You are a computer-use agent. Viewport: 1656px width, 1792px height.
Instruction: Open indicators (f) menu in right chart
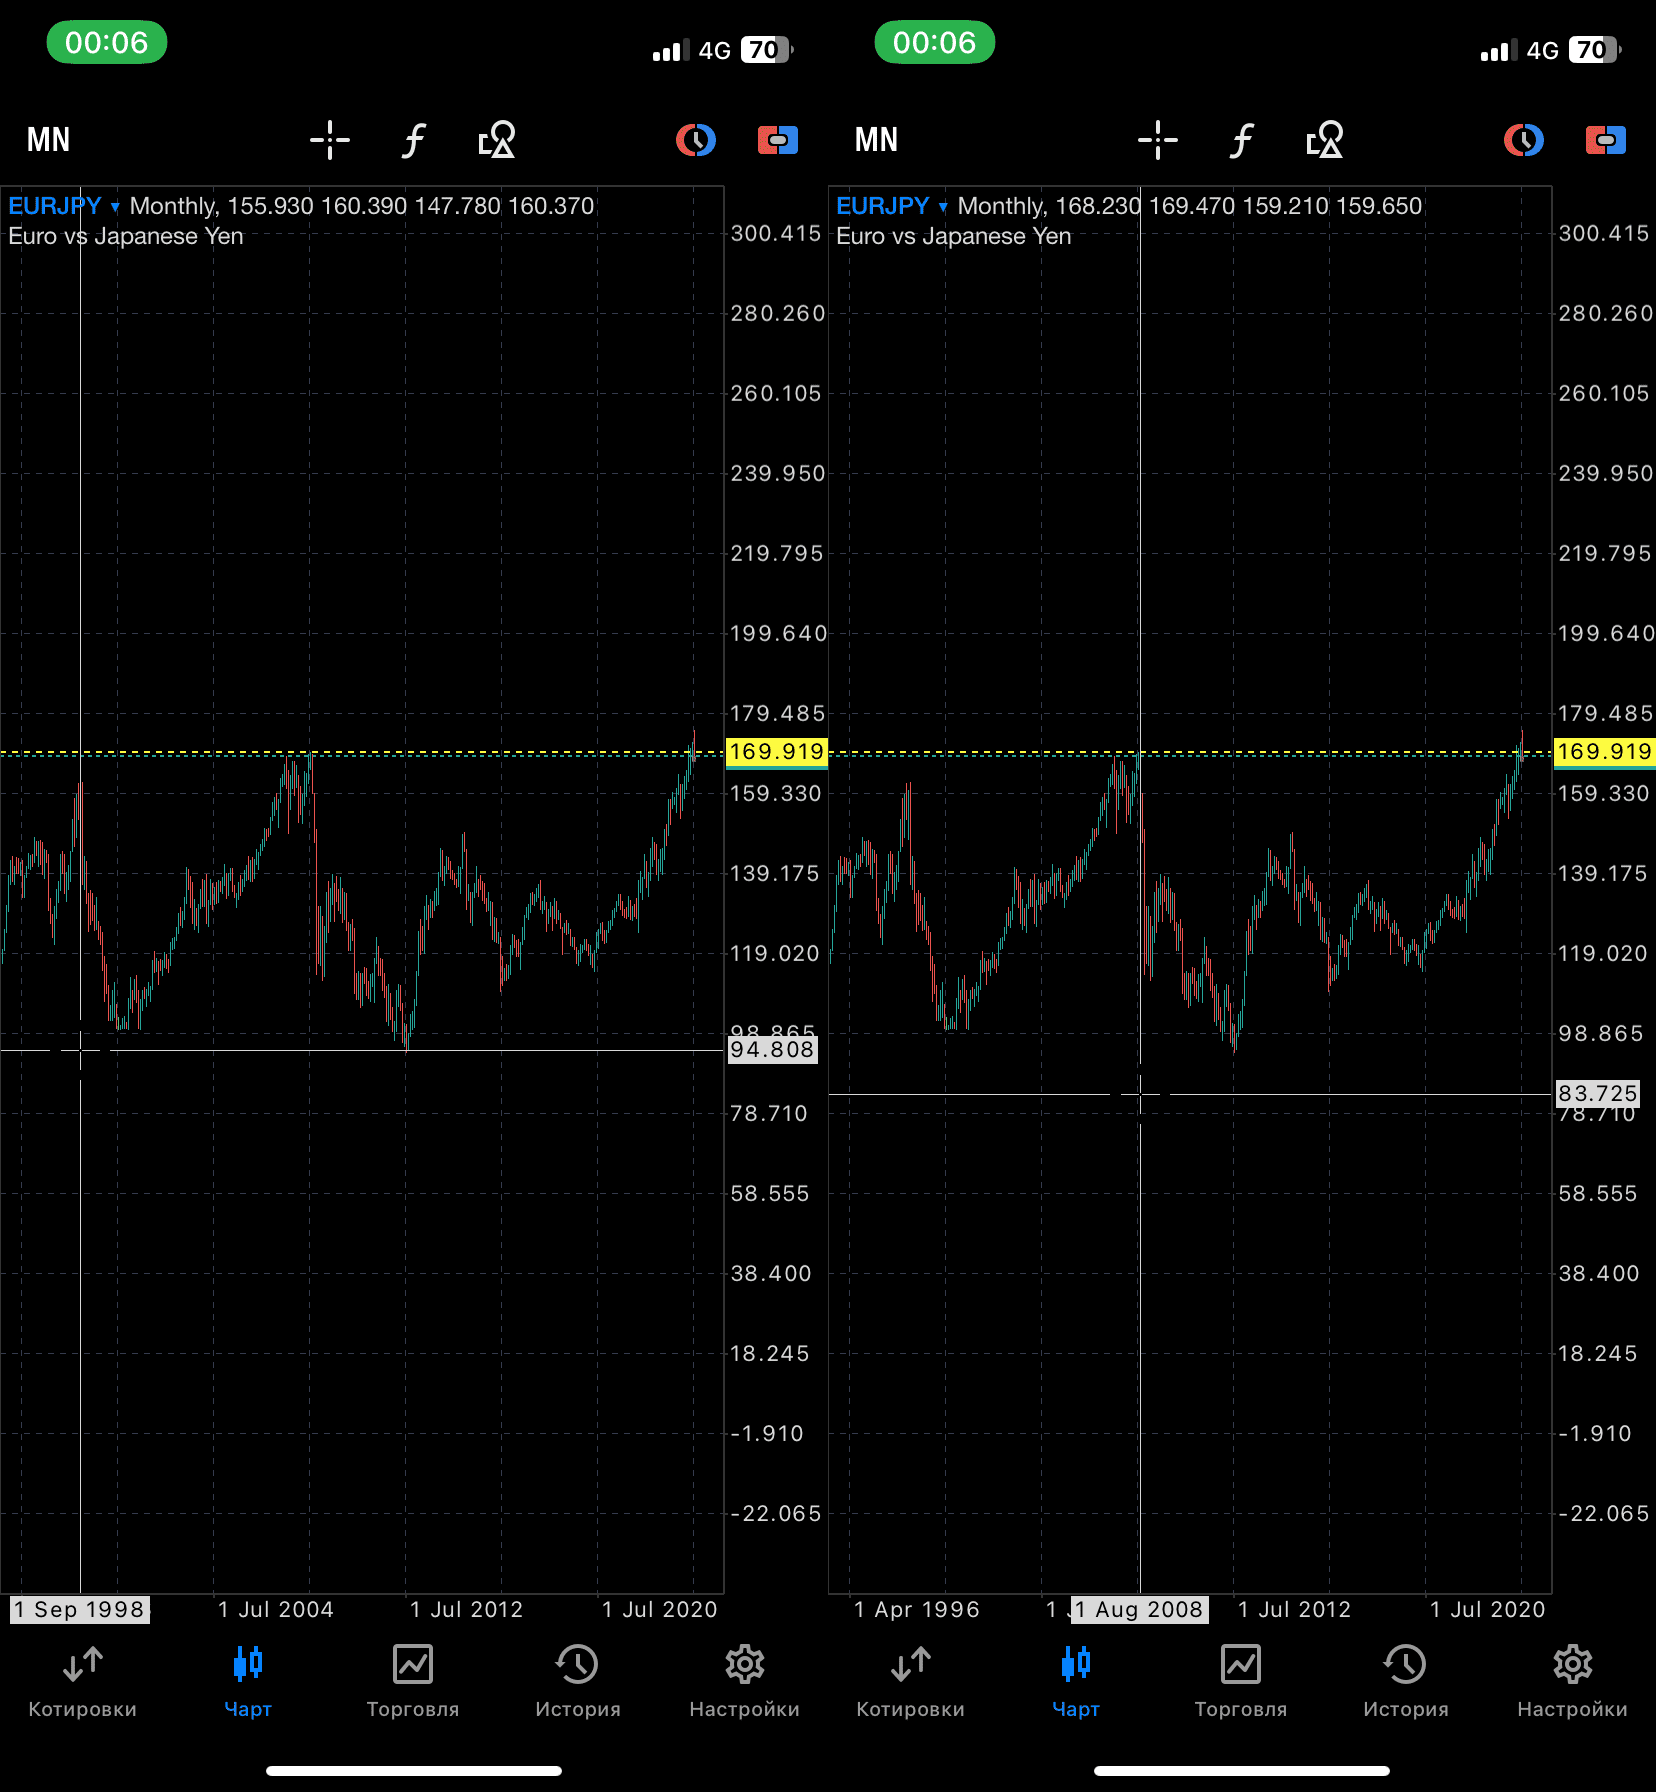point(1241,140)
